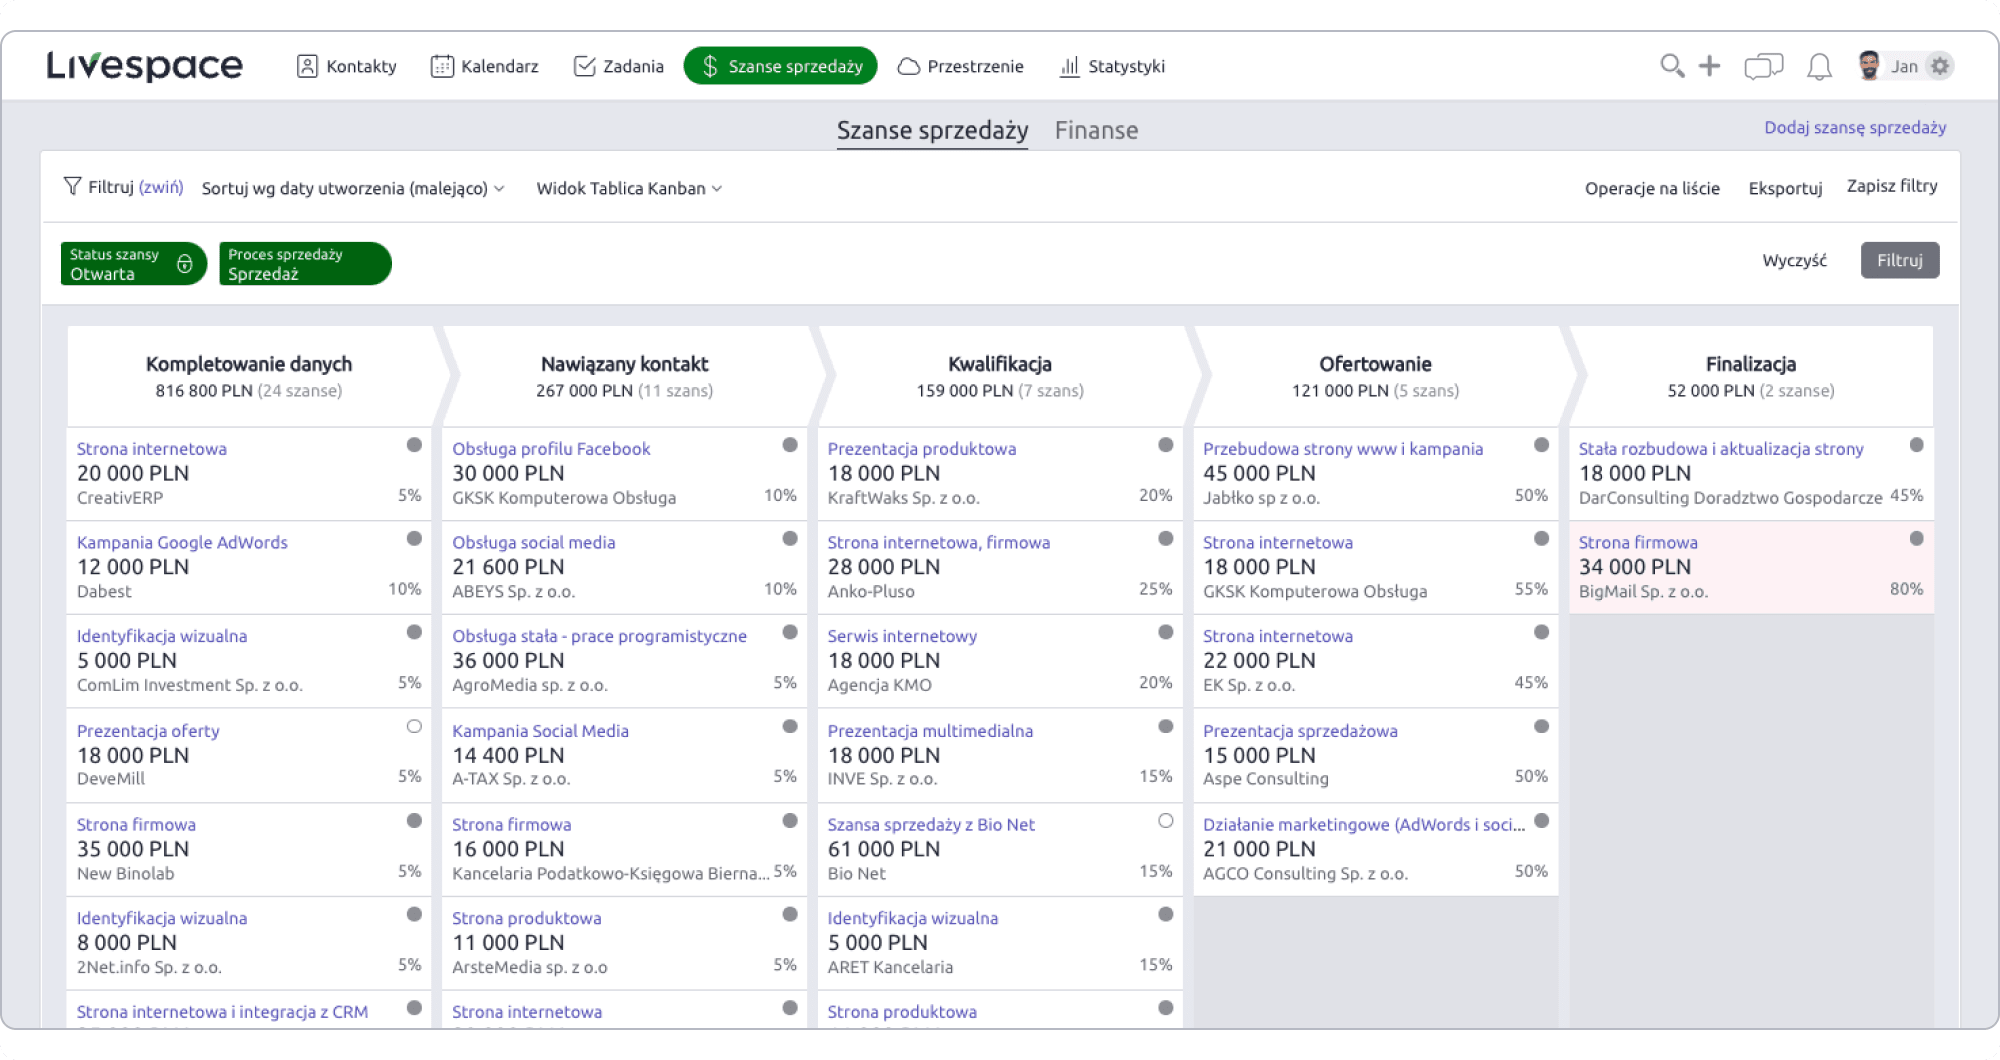This screenshot has width=2000, height=1060.
Task: Click the Ofertowanie column header
Action: click(1375, 375)
